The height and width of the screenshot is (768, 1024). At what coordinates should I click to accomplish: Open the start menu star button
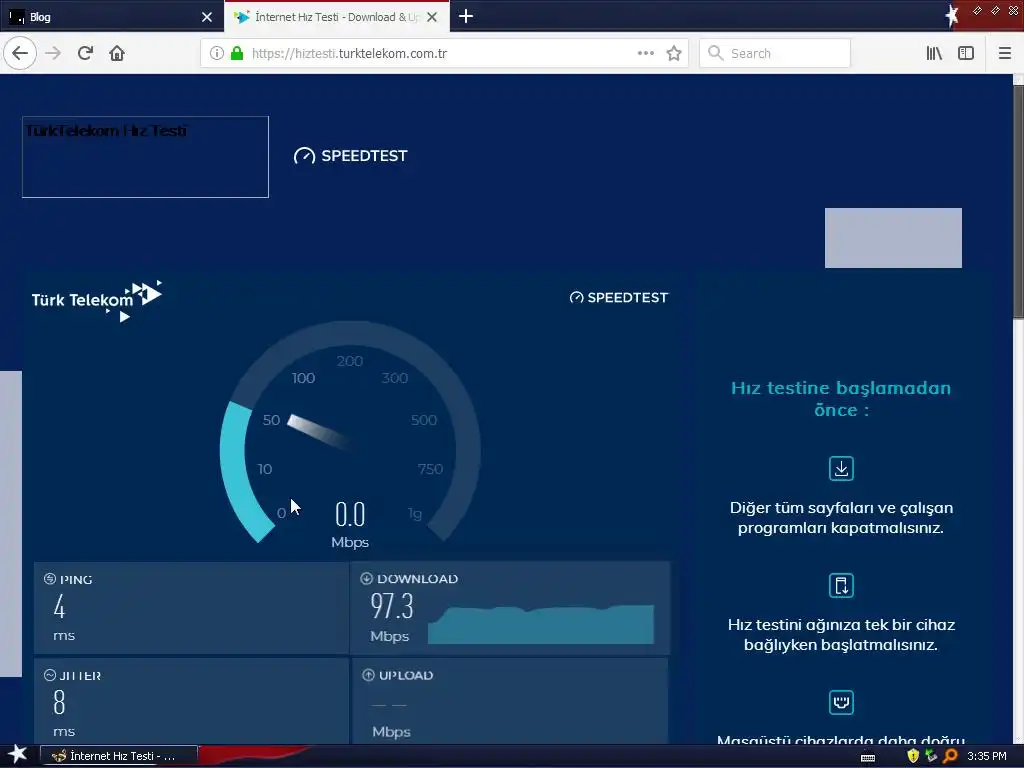point(18,756)
